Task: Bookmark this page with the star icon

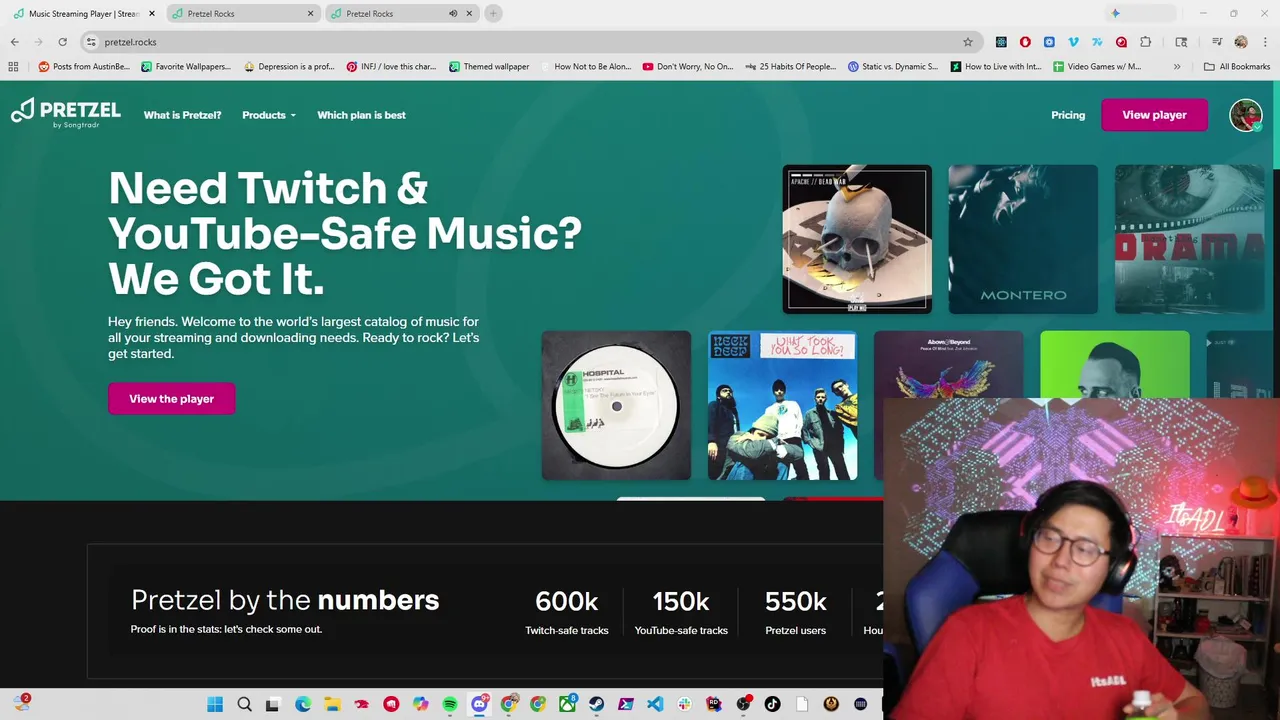Action: 968,42
